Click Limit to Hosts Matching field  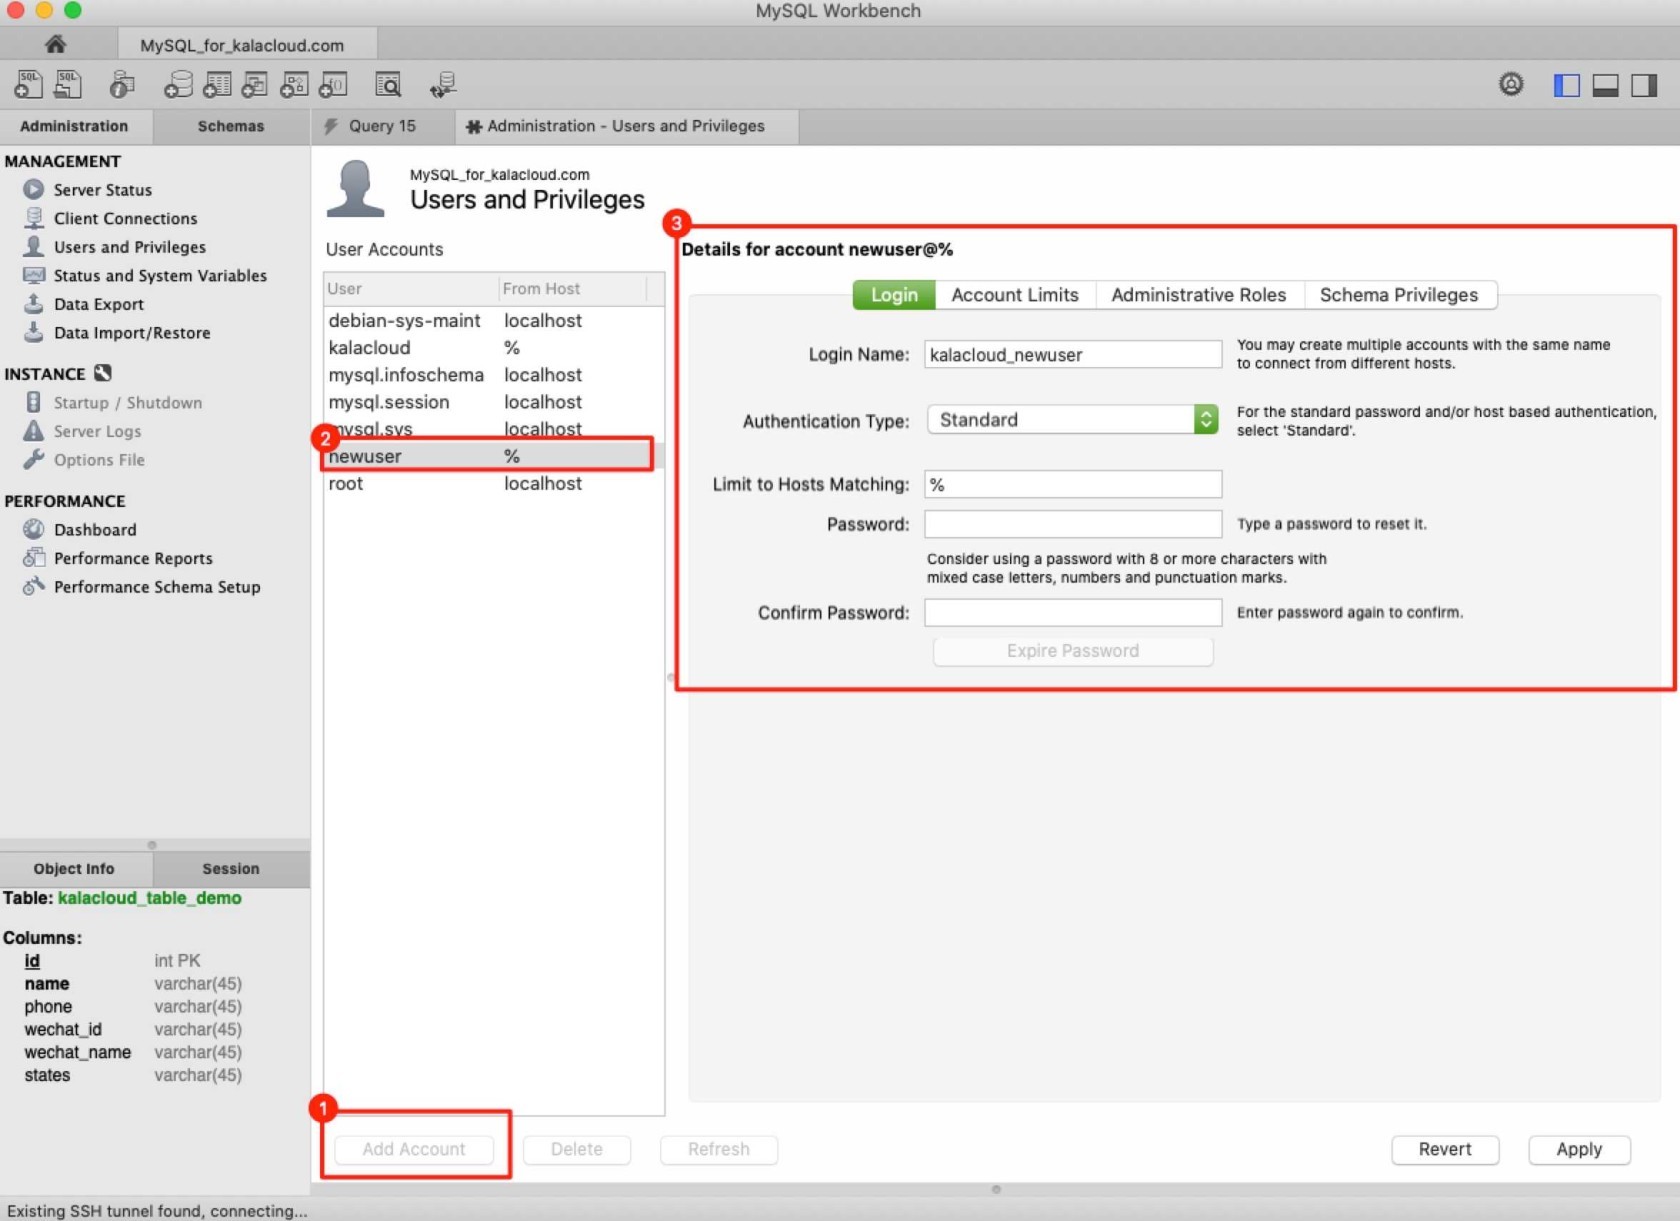point(1073,485)
